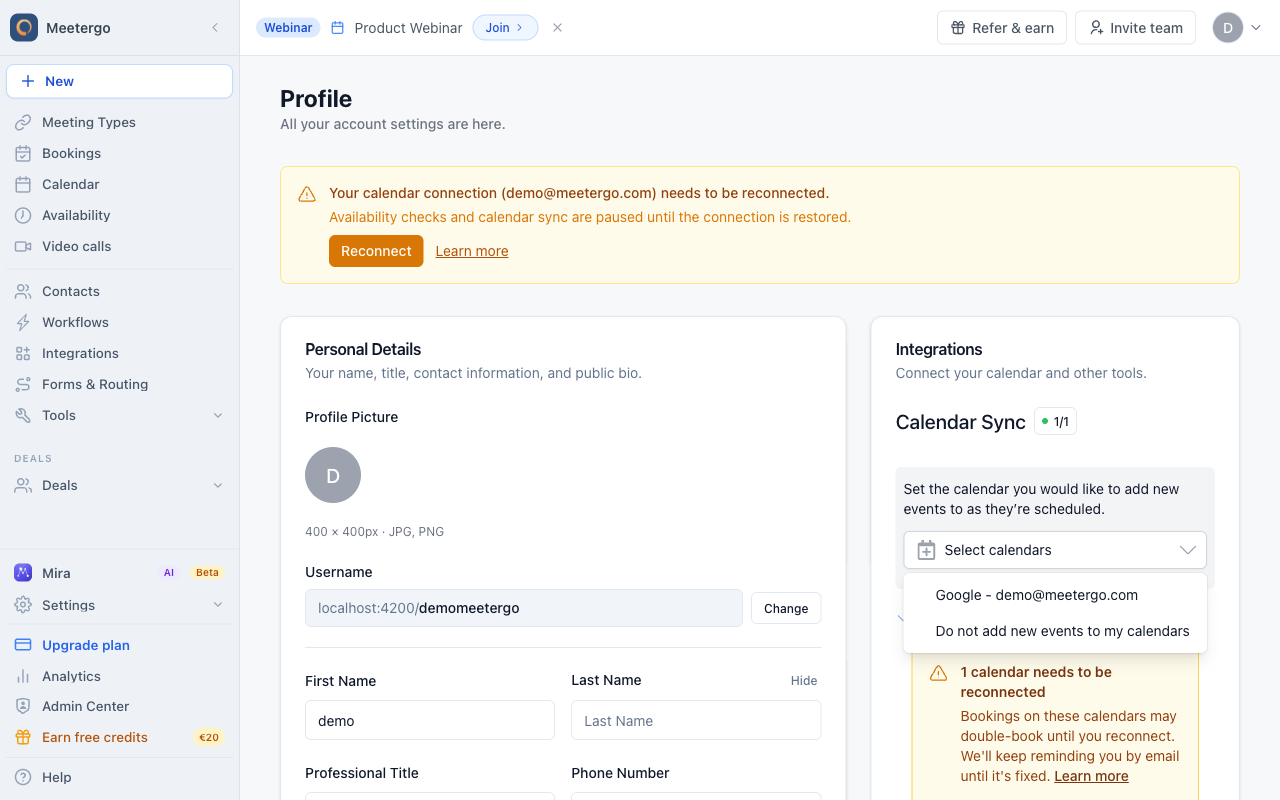1280x800 pixels.
Task: Expand the Settings submenu chevron
Action: [x=218, y=605]
